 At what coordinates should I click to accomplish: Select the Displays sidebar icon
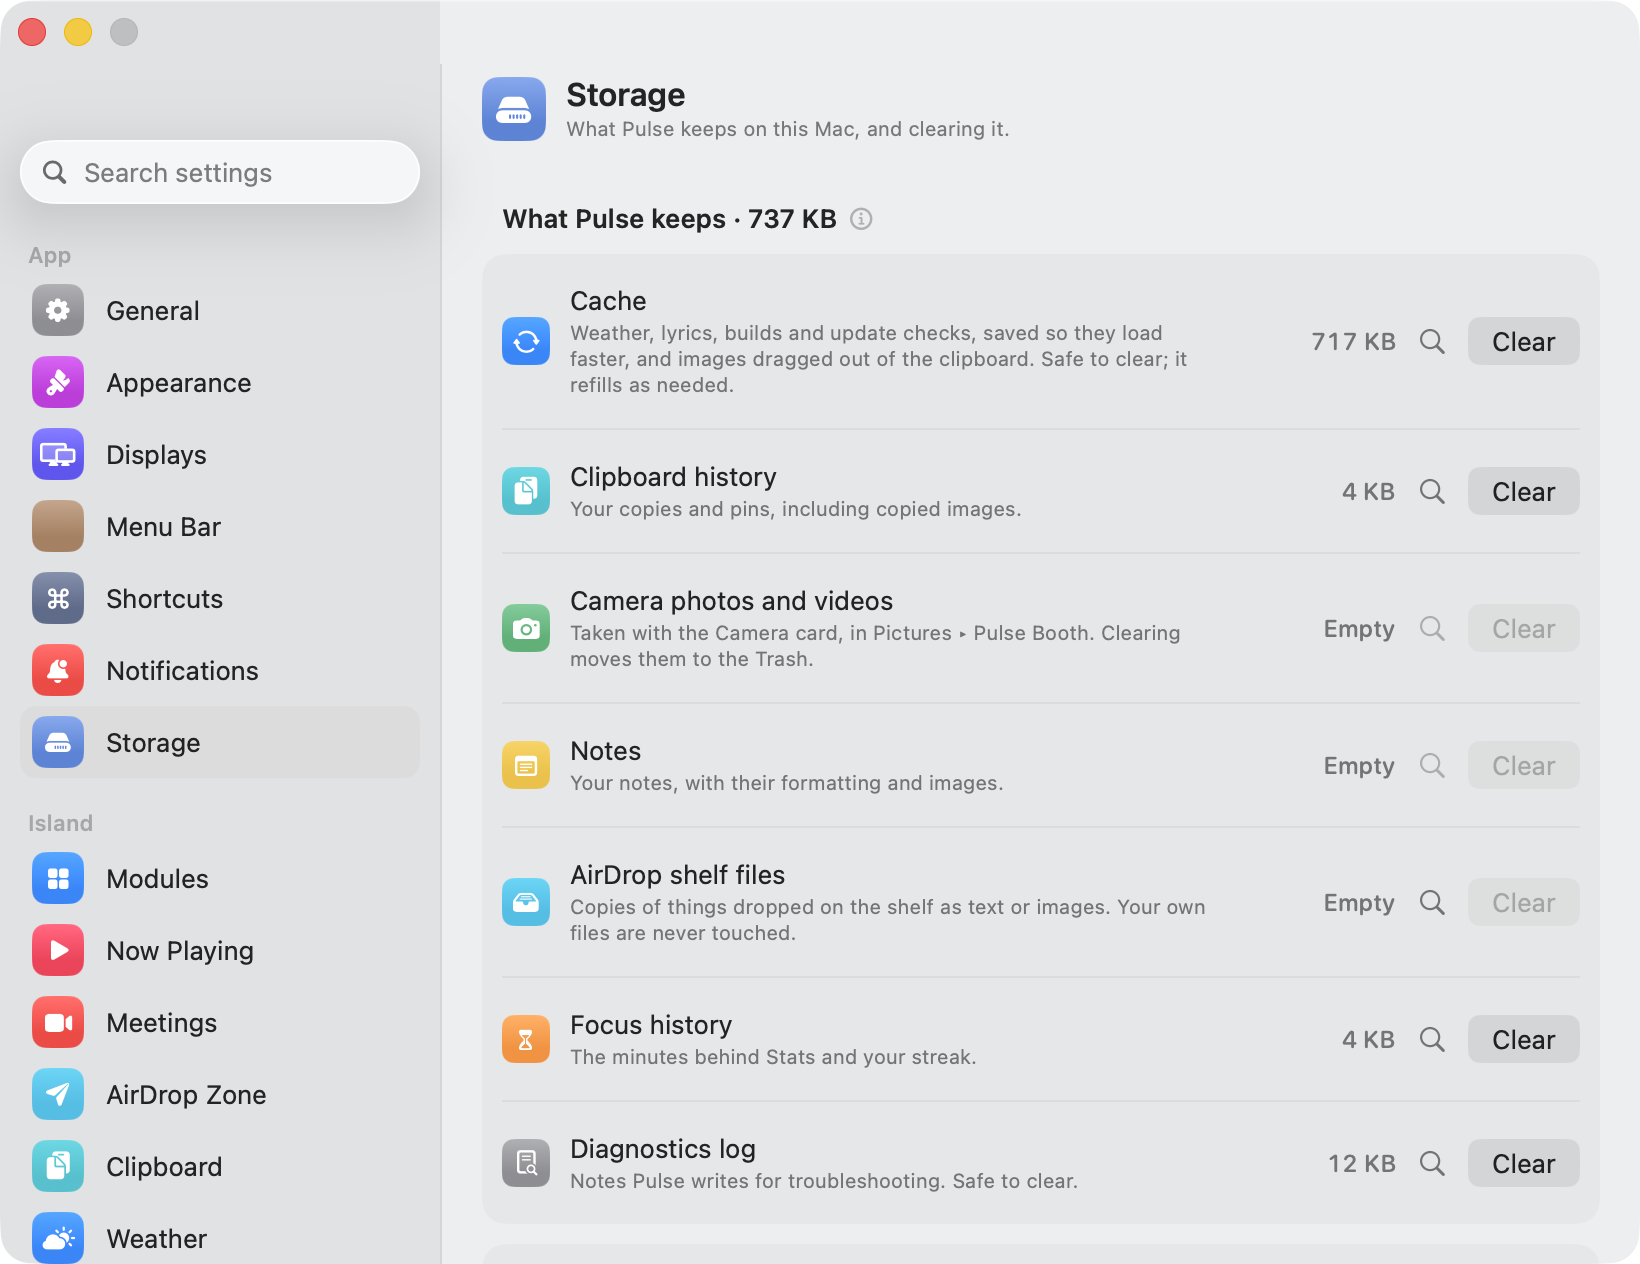[x=58, y=454]
